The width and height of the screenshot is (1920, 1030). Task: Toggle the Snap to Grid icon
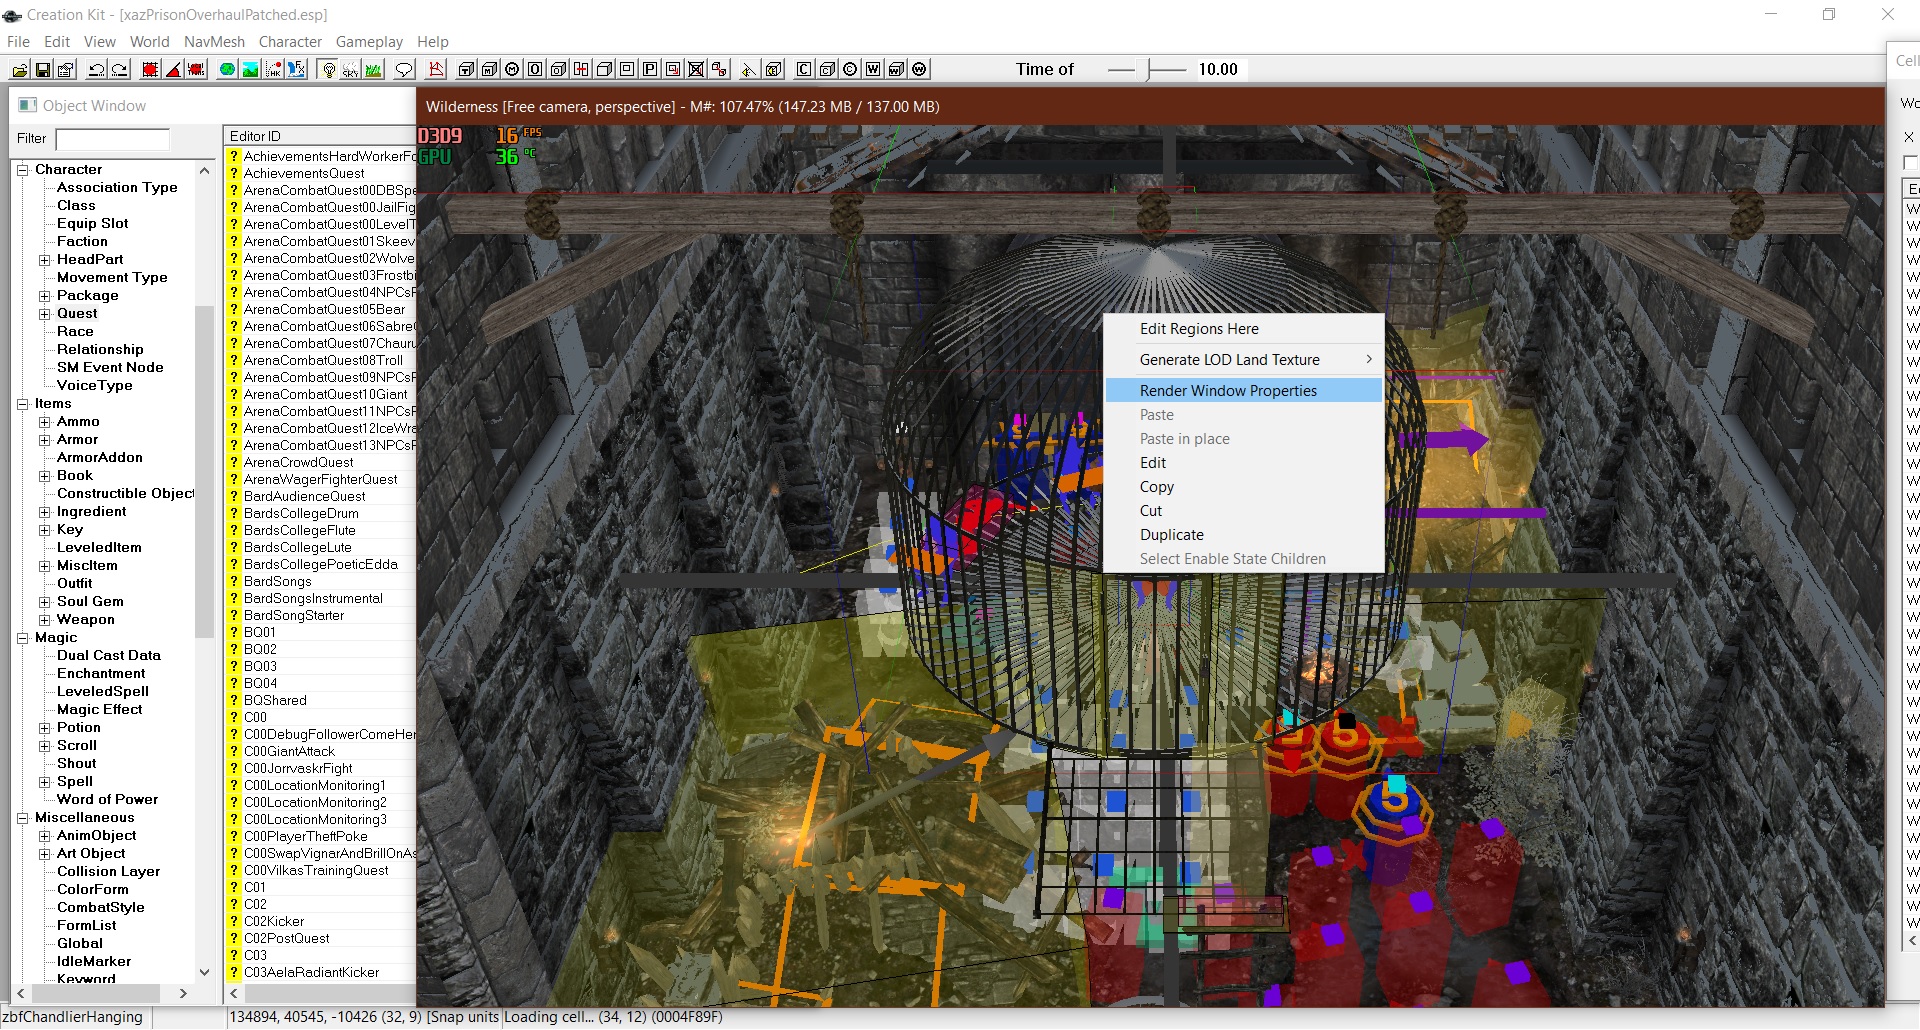(150, 69)
